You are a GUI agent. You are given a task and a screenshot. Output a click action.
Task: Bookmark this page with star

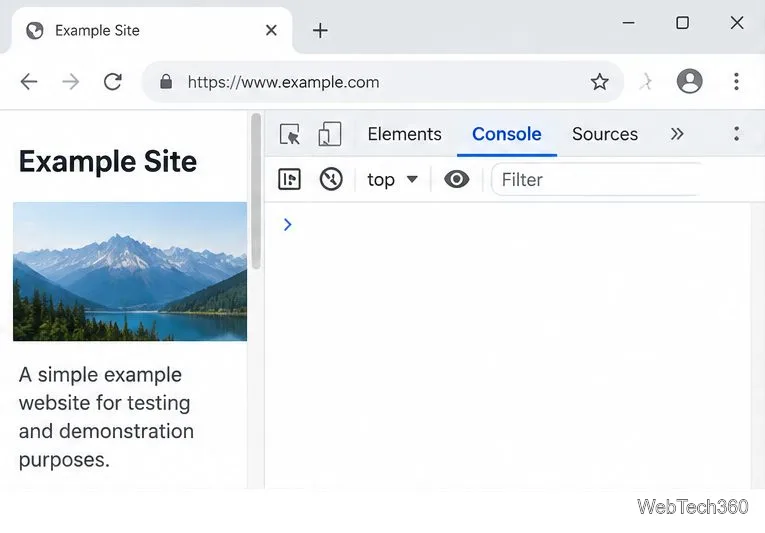(599, 82)
